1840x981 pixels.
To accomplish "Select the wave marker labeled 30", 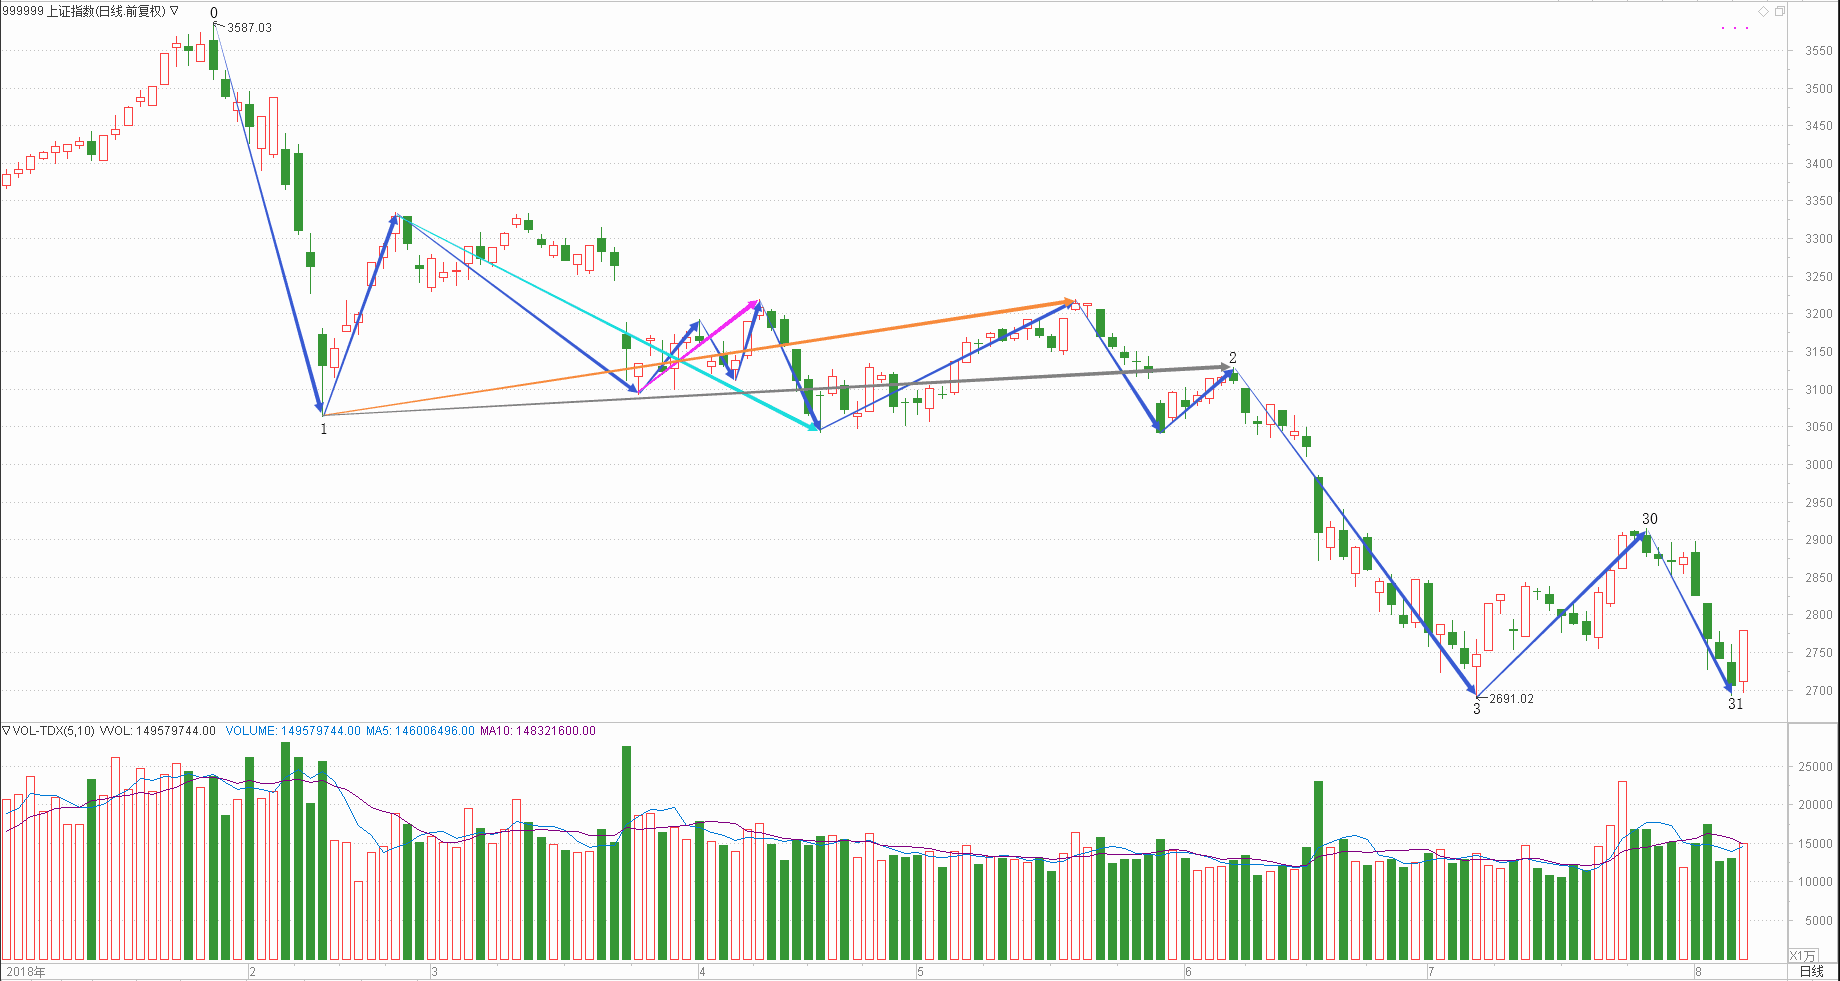I will tap(1650, 519).
